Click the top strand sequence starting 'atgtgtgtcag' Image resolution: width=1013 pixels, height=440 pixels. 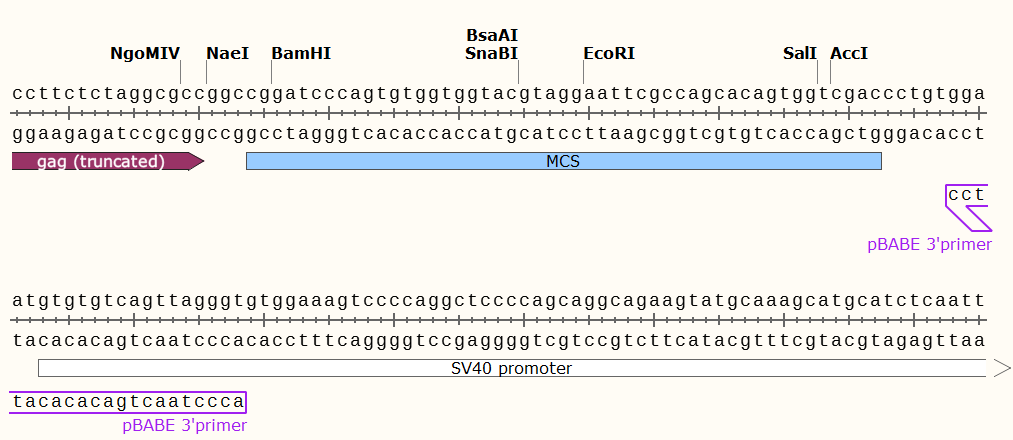coord(498,300)
